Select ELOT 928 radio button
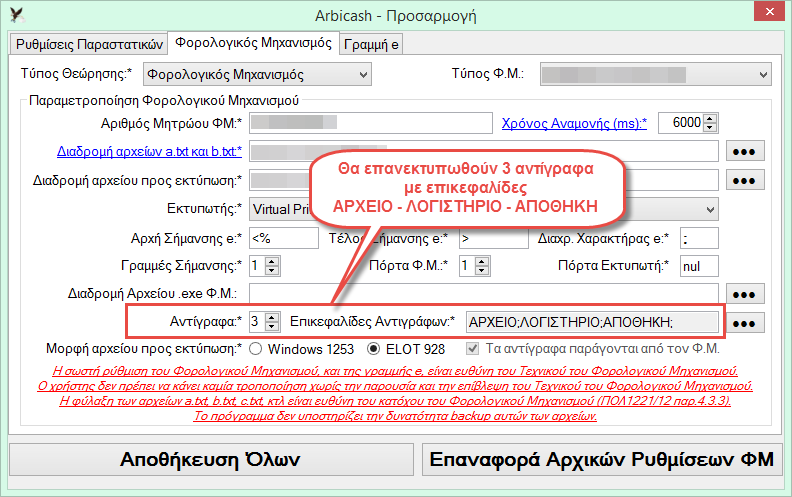 coord(374,349)
